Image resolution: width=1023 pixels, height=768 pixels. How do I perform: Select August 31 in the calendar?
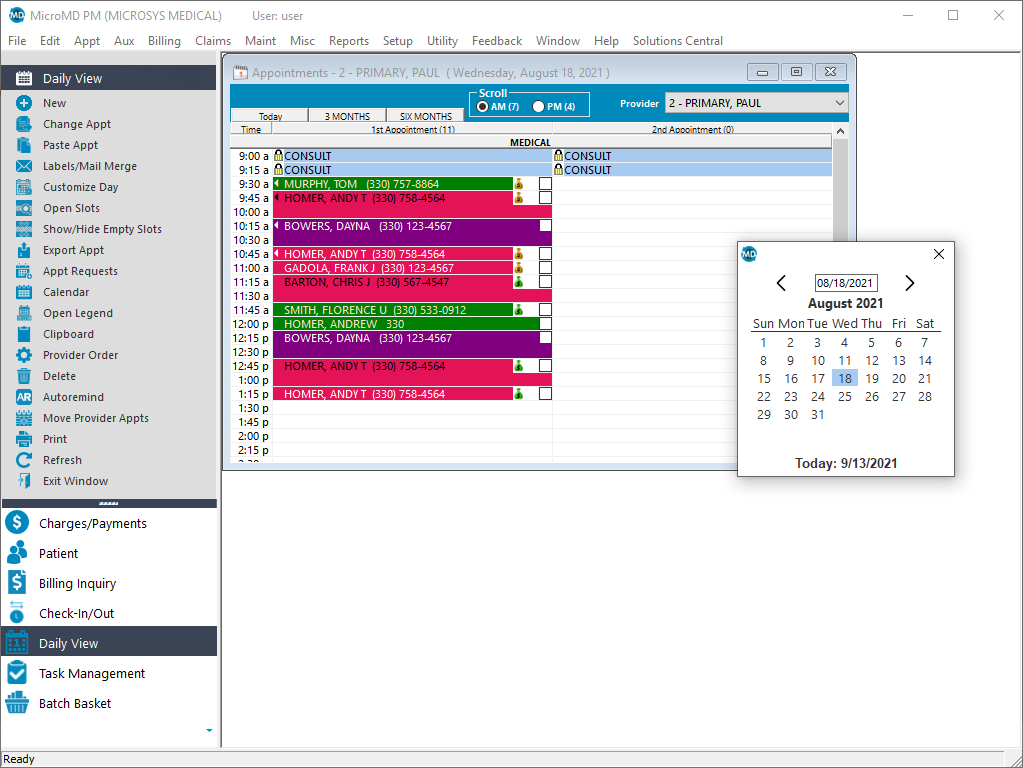[817, 414]
